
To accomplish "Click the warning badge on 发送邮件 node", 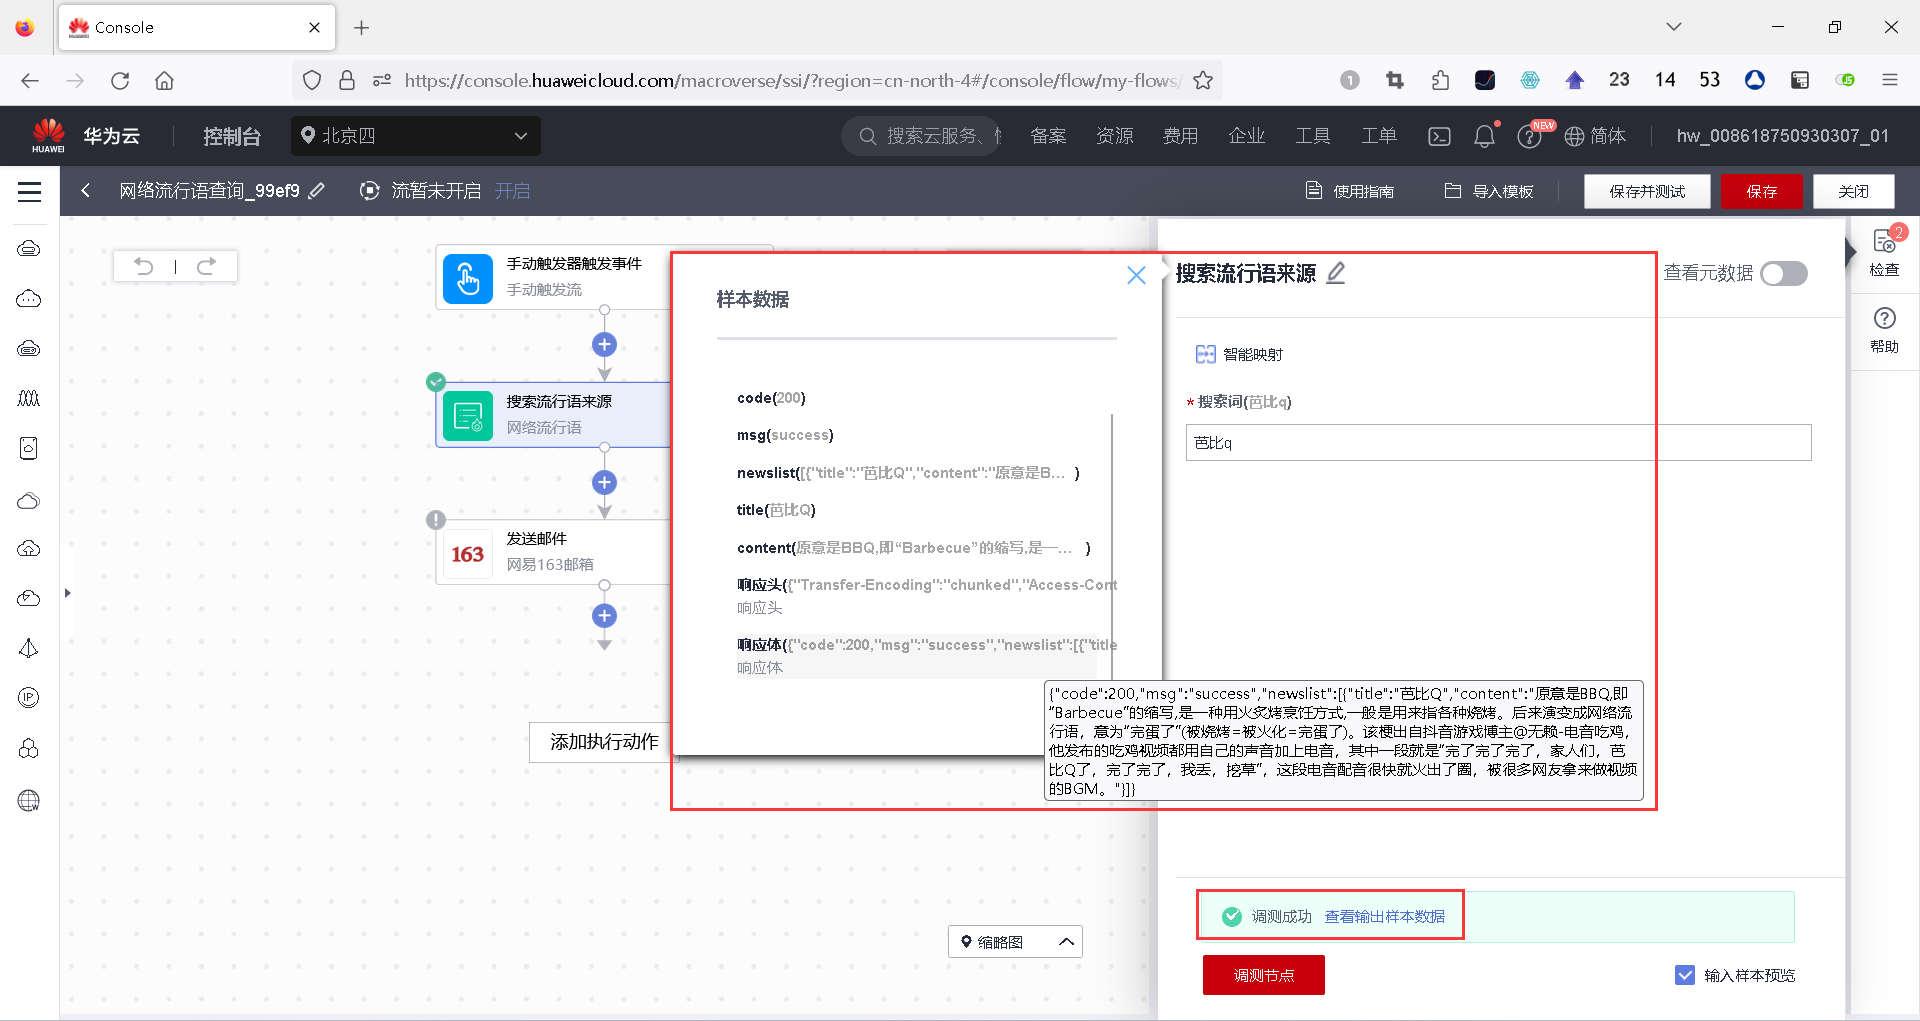I will point(436,520).
